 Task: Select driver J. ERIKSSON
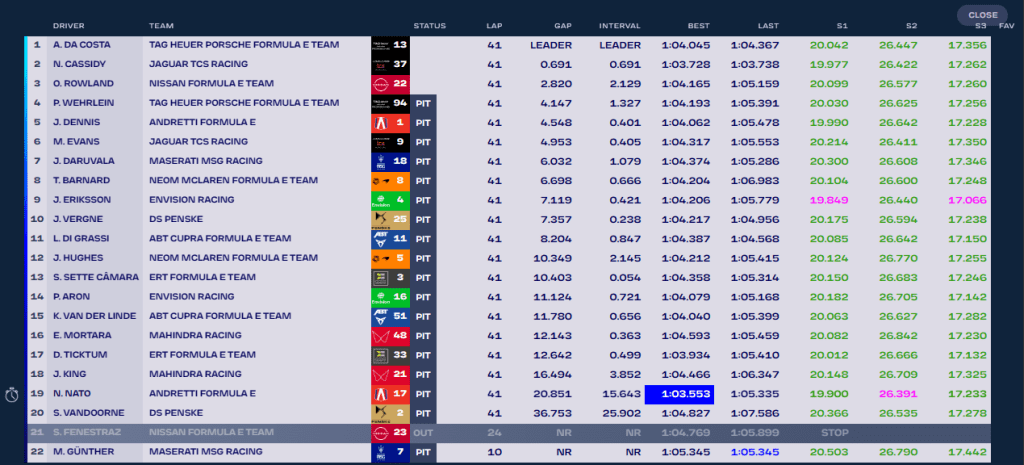pyautogui.click(x=82, y=200)
